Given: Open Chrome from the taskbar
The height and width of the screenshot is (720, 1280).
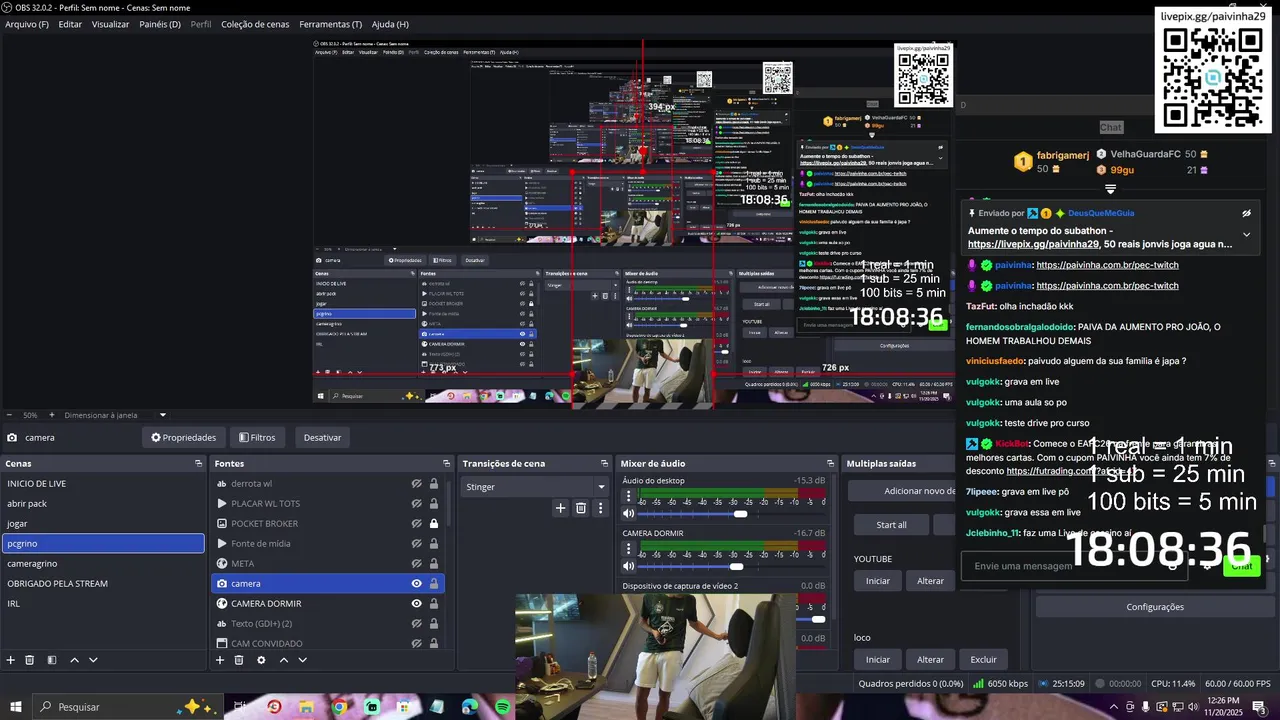Looking at the screenshot, I should (340, 707).
